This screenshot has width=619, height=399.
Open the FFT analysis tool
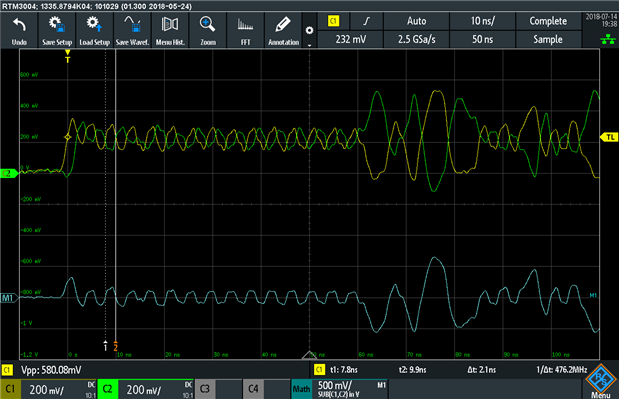(245, 30)
